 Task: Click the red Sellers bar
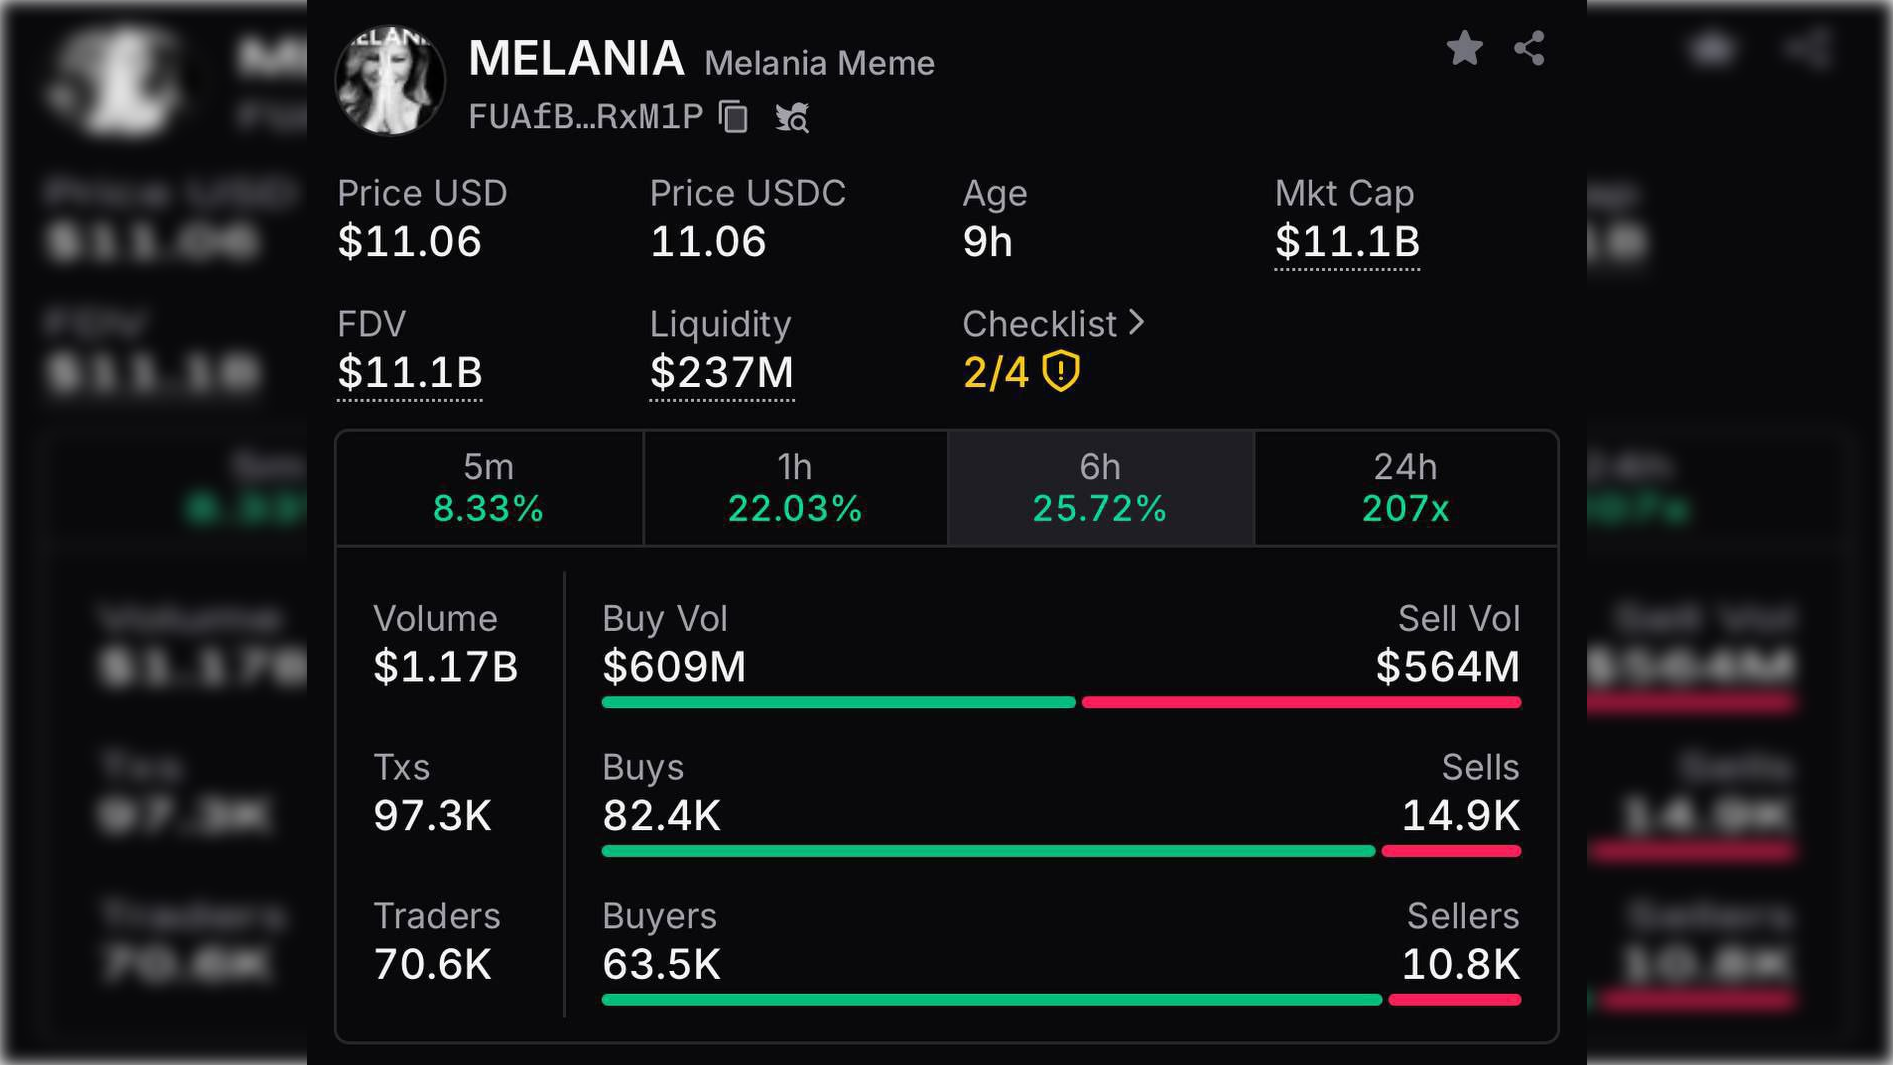1455,999
